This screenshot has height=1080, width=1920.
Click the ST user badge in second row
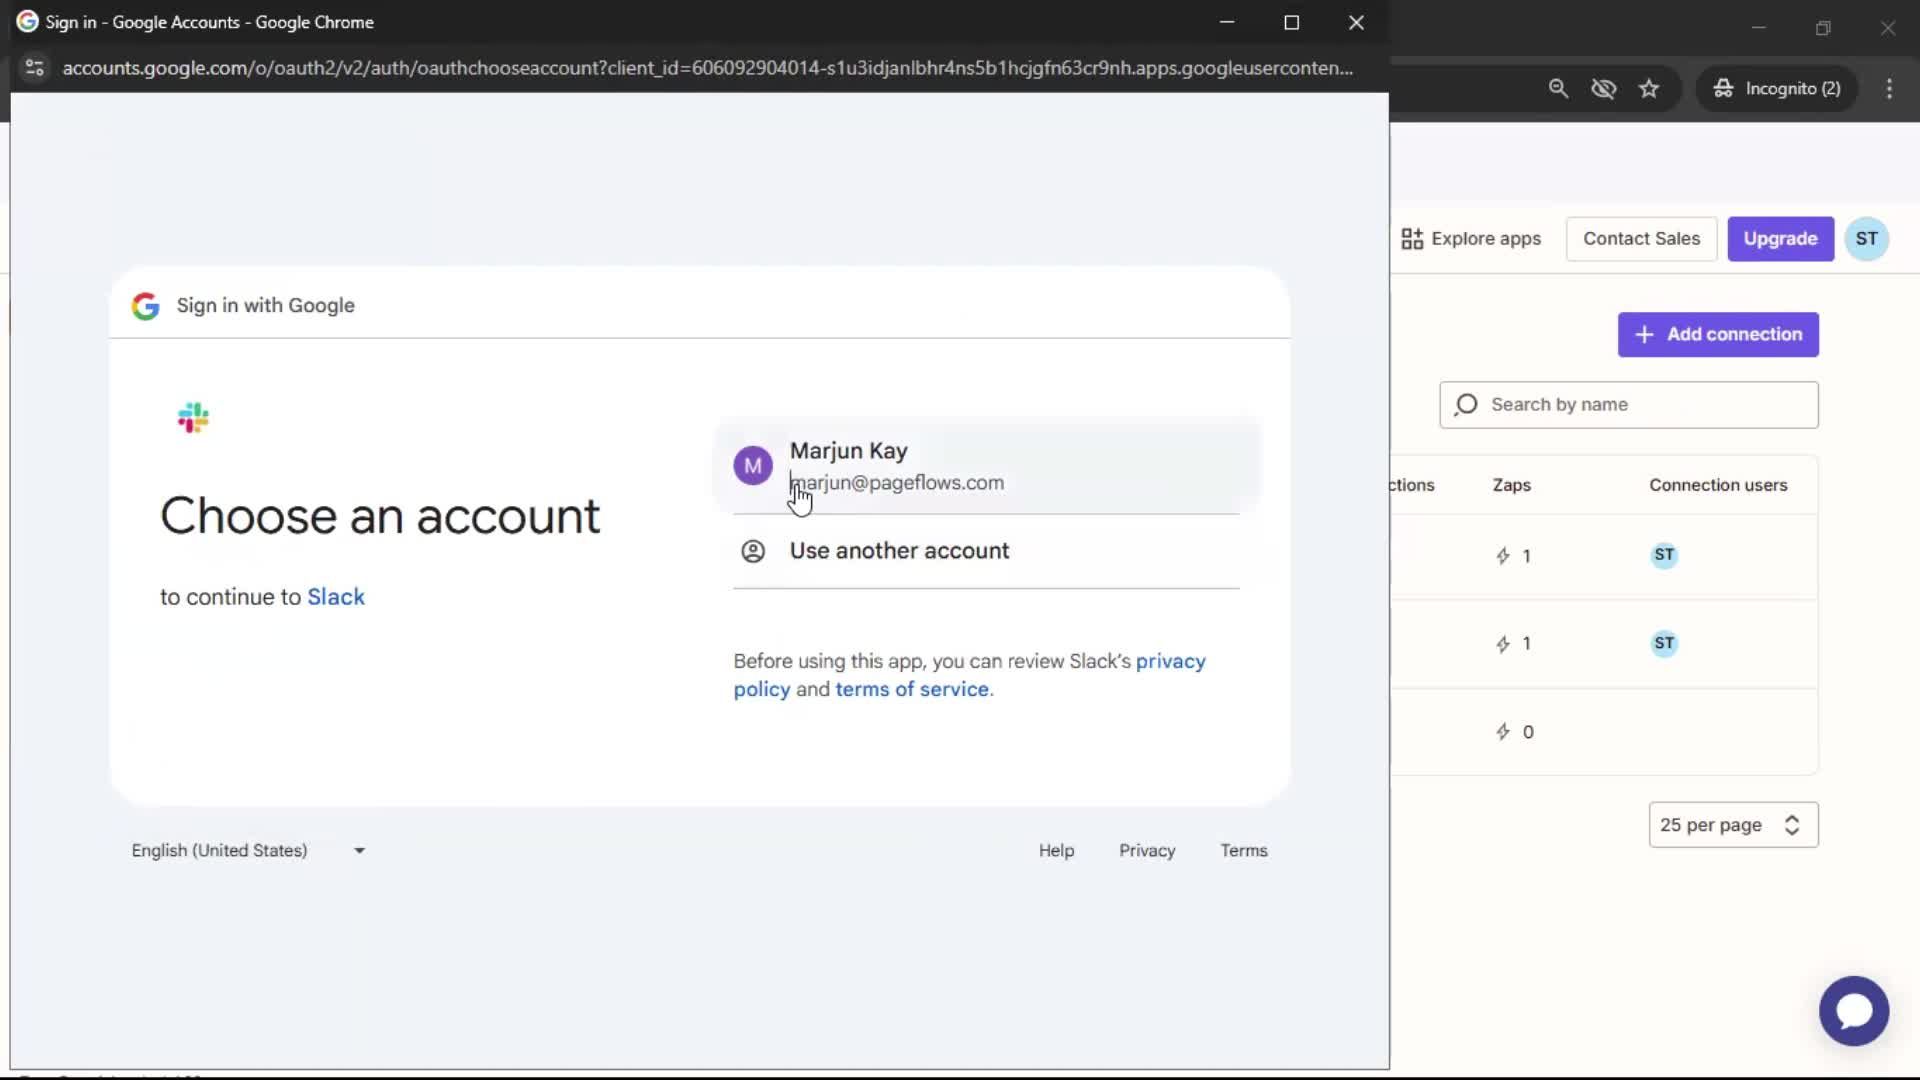[1664, 643]
